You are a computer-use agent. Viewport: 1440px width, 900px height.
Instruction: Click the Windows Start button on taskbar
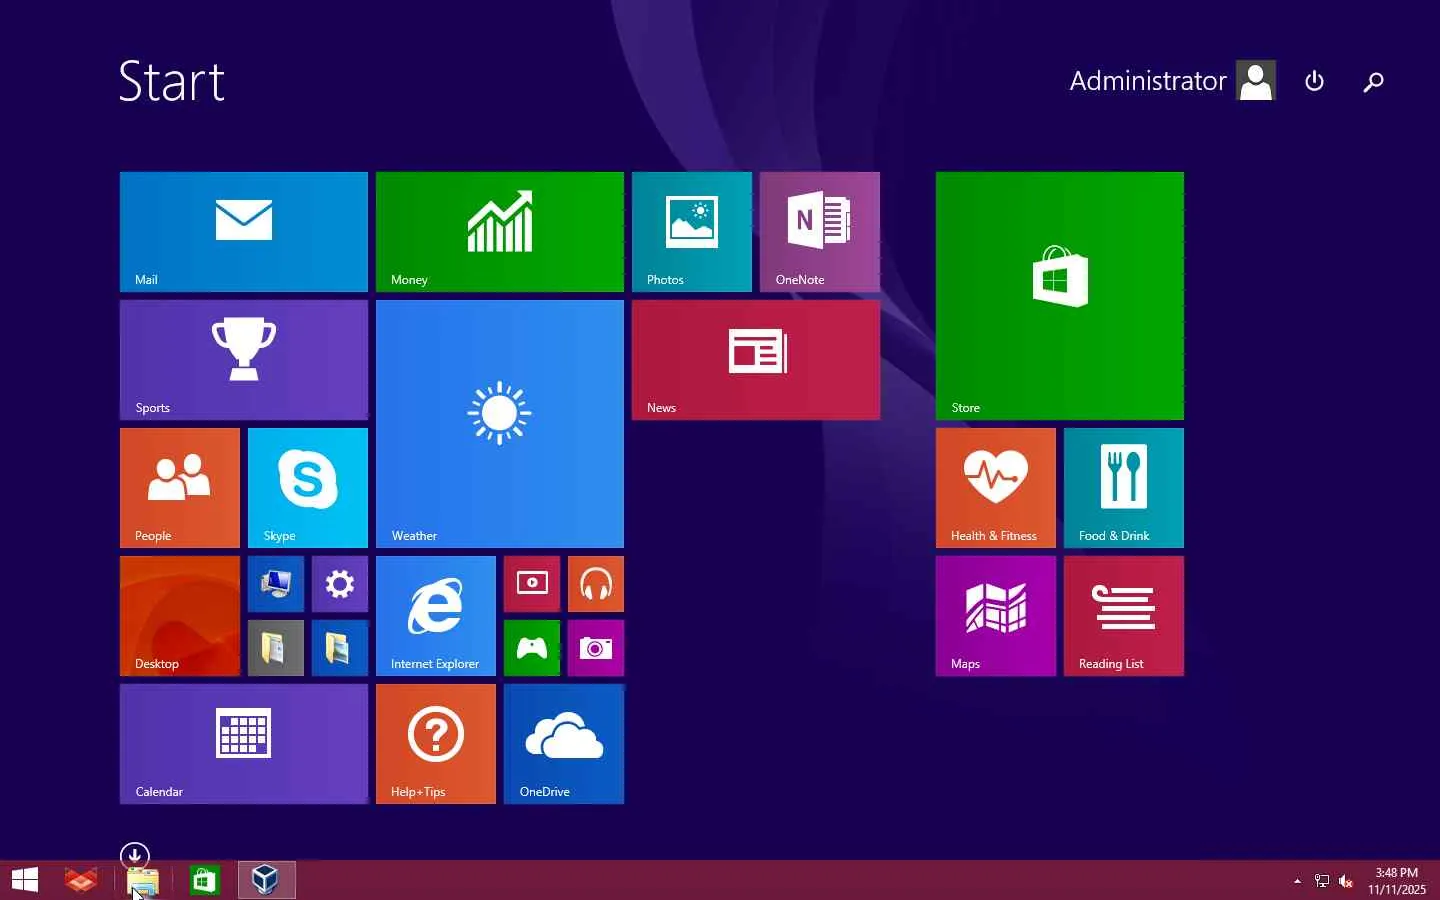pos(25,880)
